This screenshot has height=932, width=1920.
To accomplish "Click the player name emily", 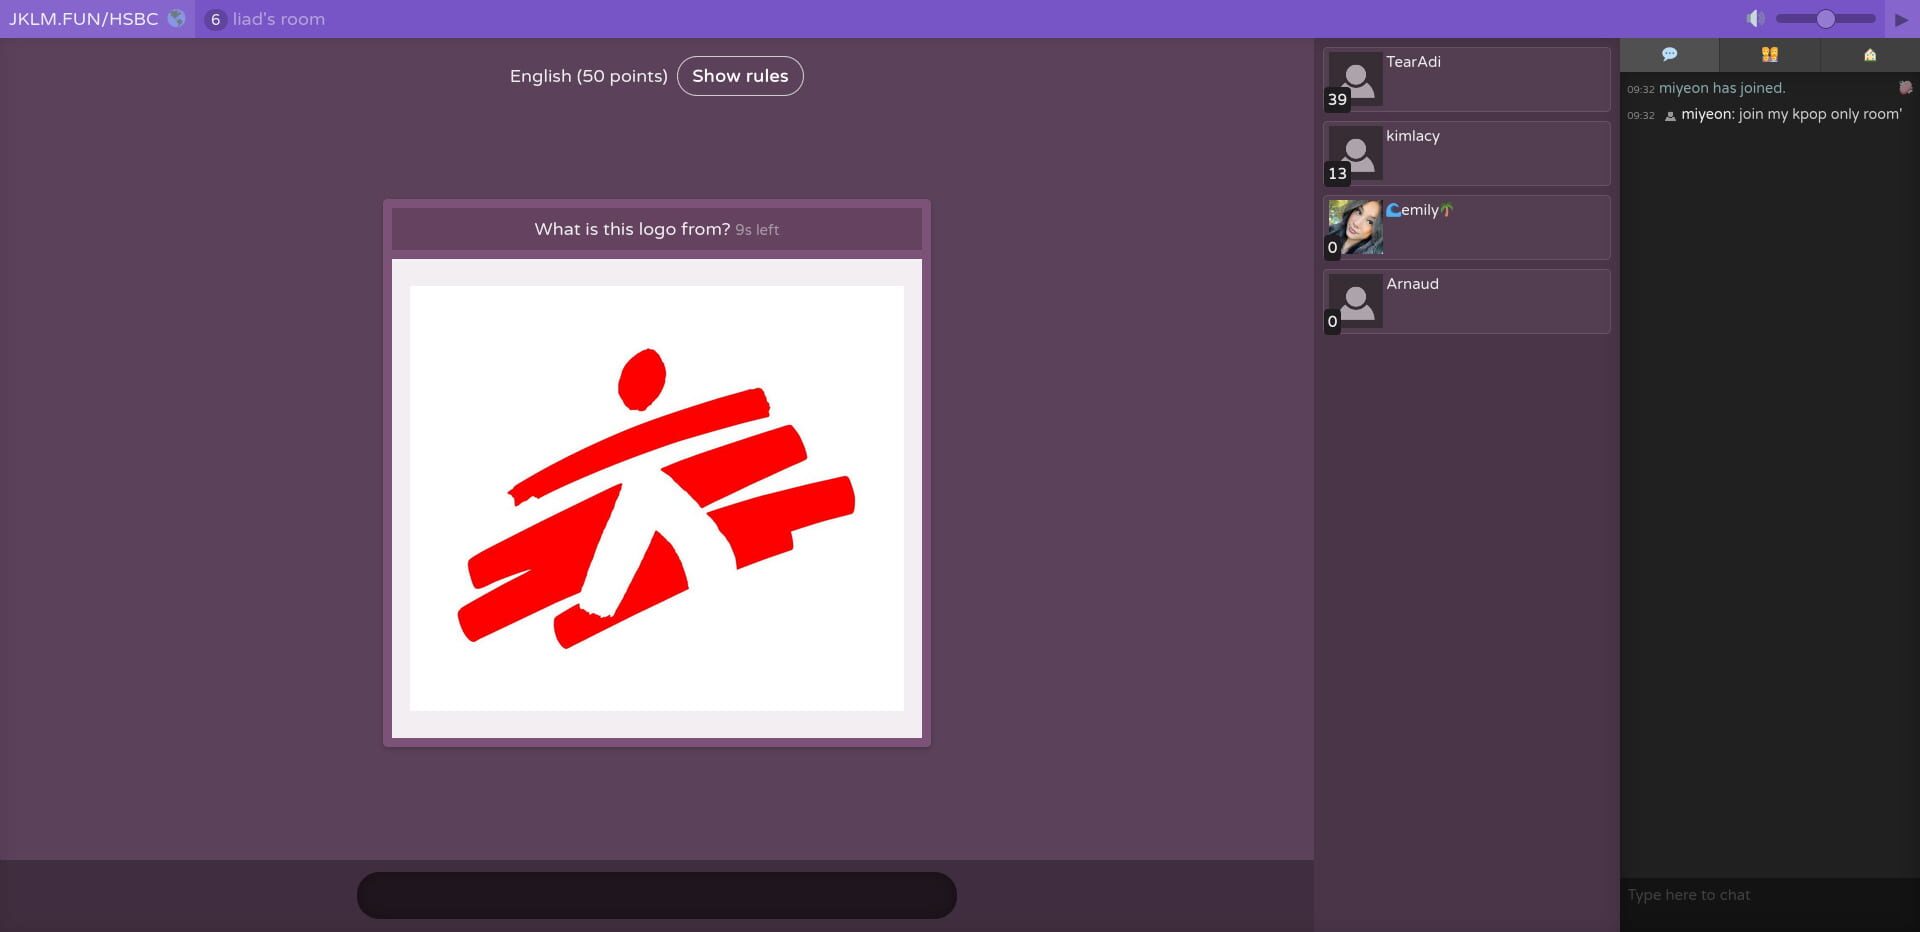I will (1420, 210).
